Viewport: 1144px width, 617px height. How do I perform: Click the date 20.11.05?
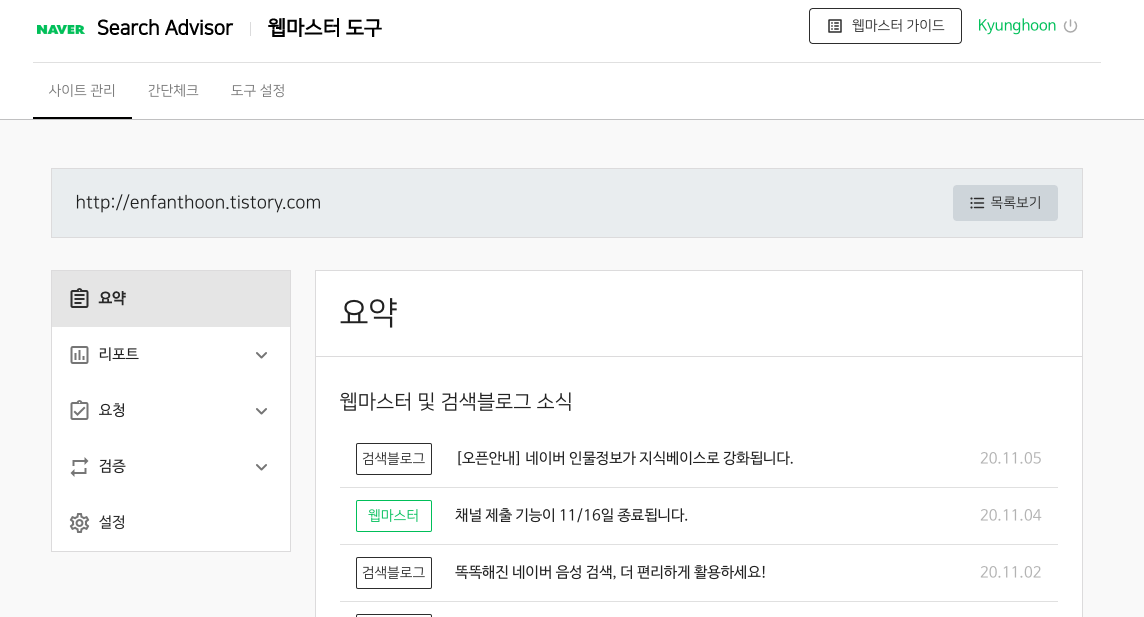(x=1010, y=458)
